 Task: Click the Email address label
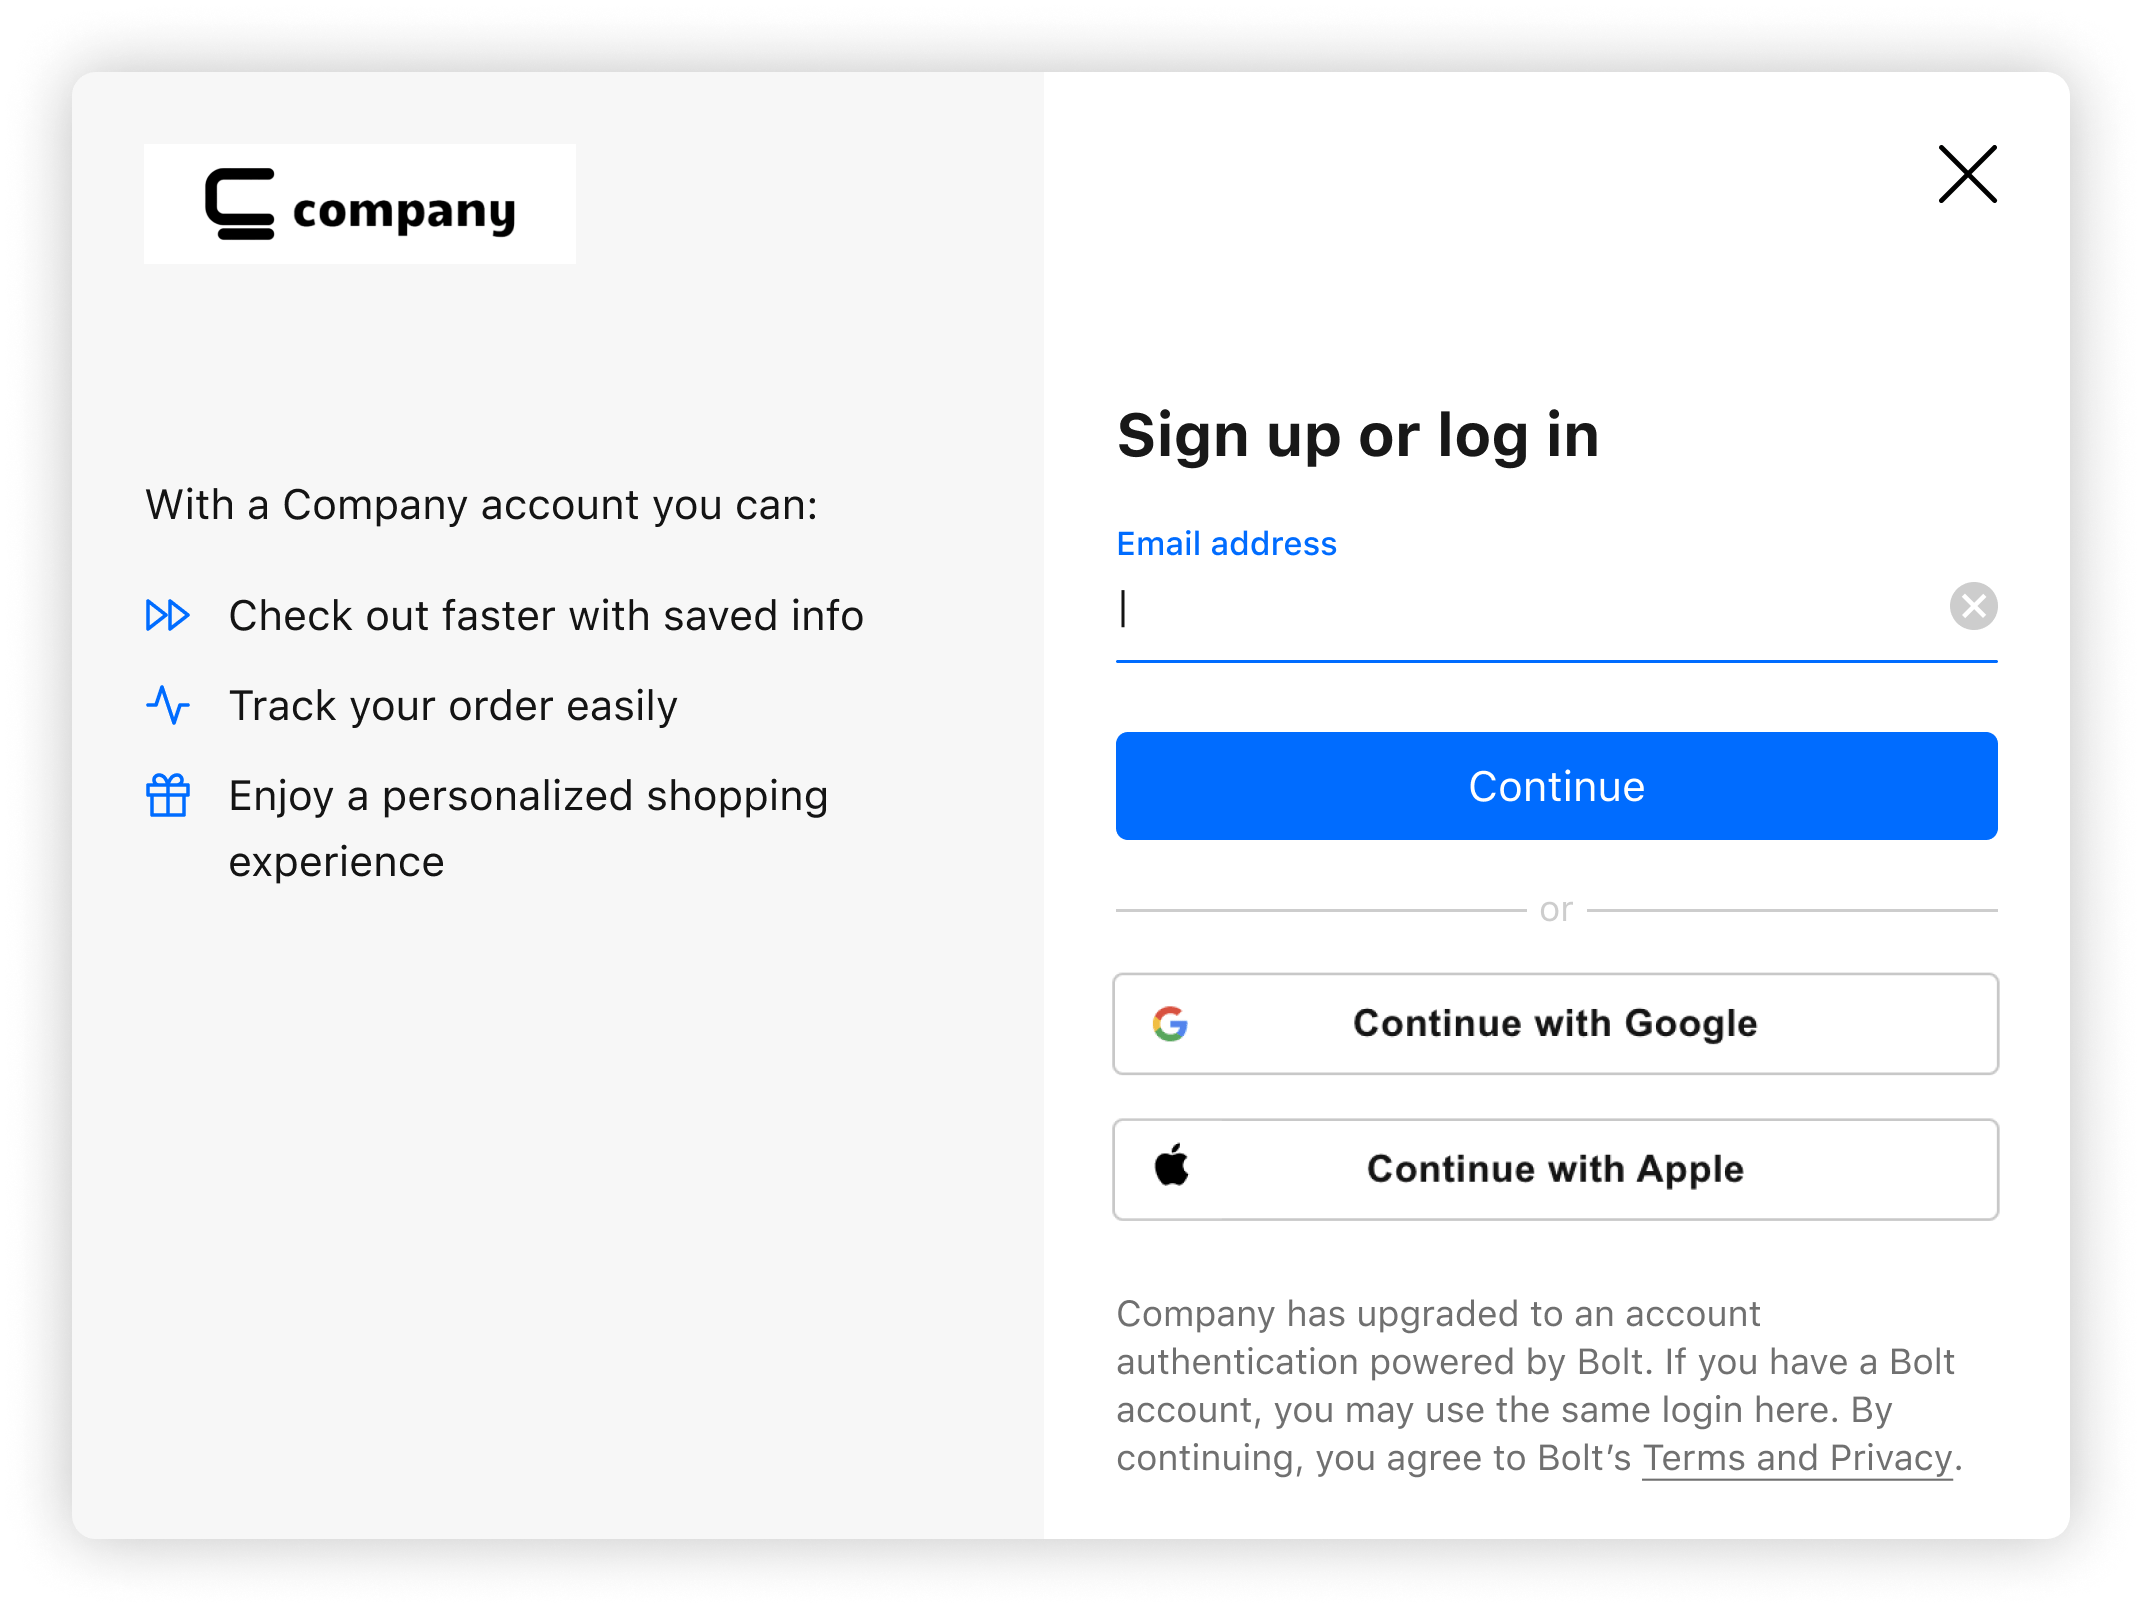1226,544
